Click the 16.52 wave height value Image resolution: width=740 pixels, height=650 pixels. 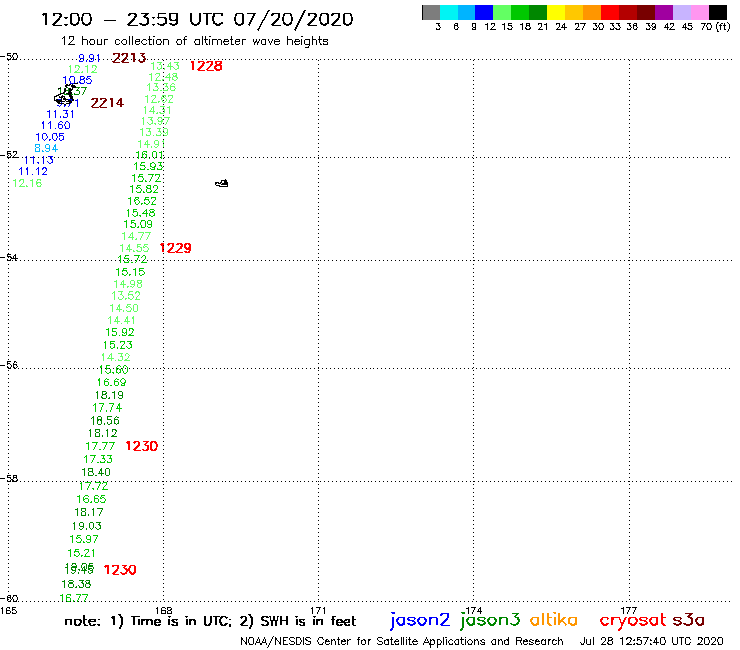point(142,201)
